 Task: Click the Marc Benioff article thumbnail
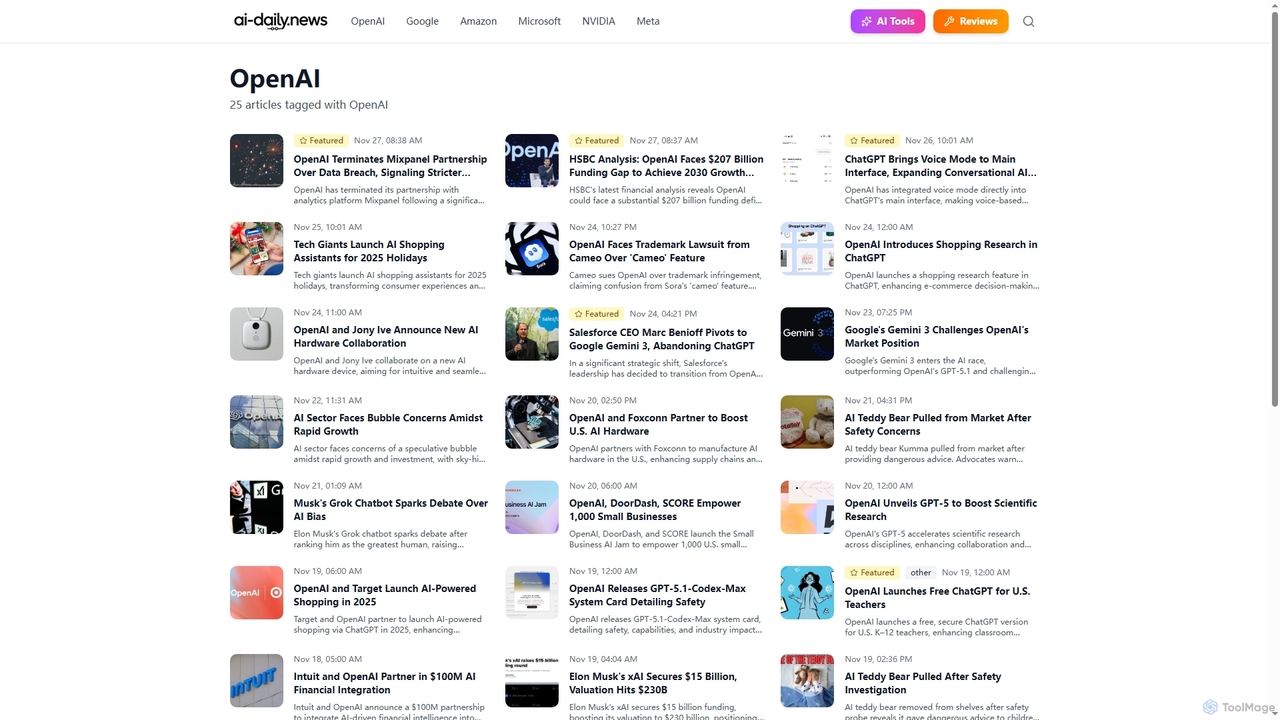point(532,334)
